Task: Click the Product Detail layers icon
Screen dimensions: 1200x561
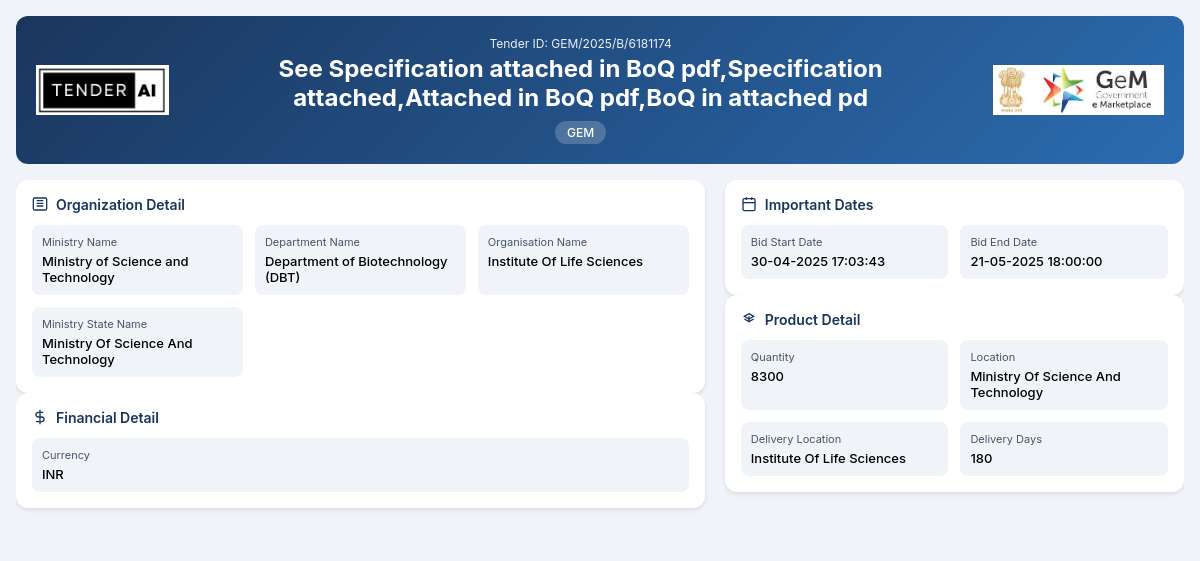Action: click(749, 319)
